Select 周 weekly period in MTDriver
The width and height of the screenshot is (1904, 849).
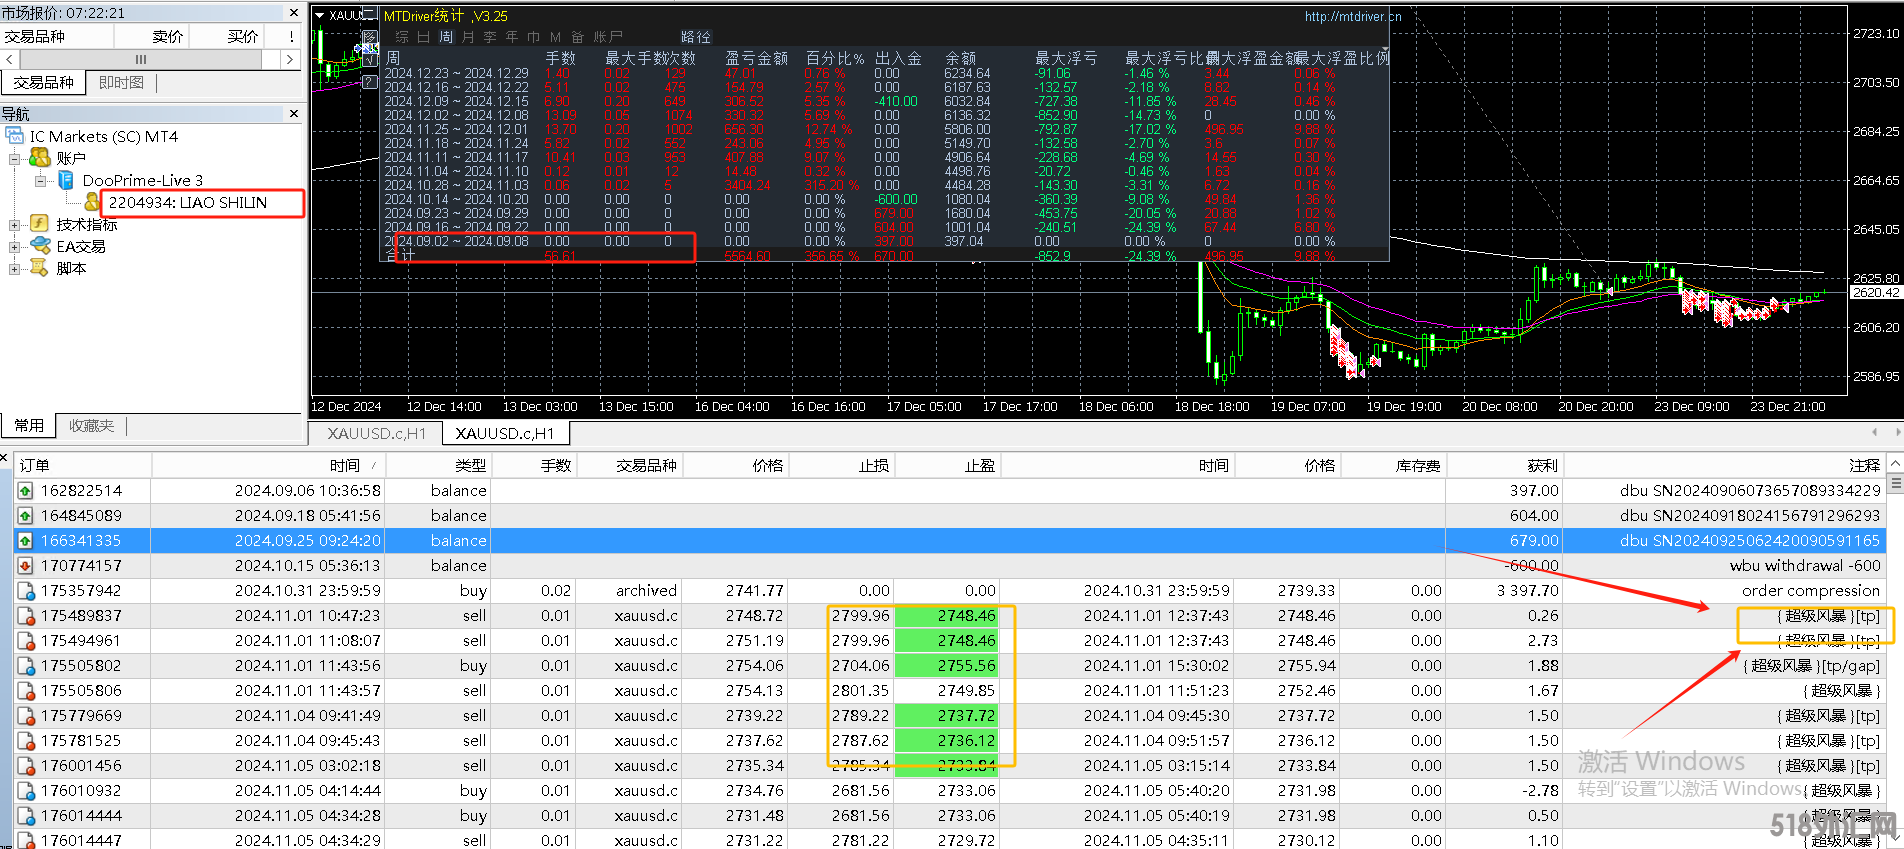tap(446, 37)
